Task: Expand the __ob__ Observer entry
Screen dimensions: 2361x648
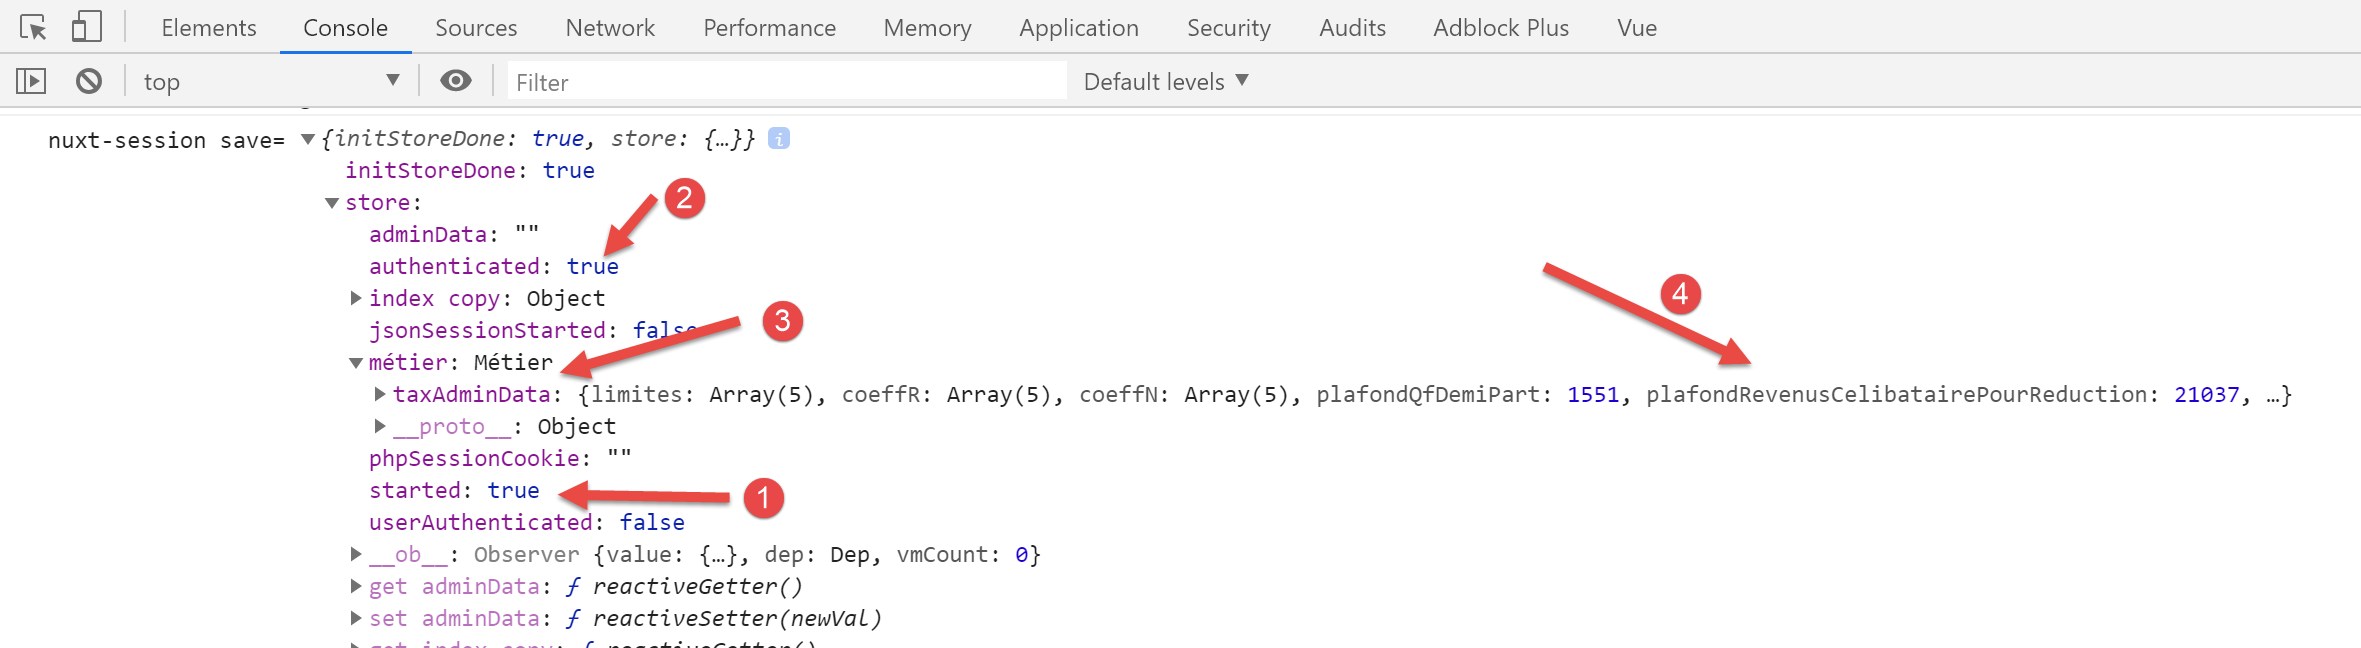Action: pyautogui.click(x=356, y=554)
